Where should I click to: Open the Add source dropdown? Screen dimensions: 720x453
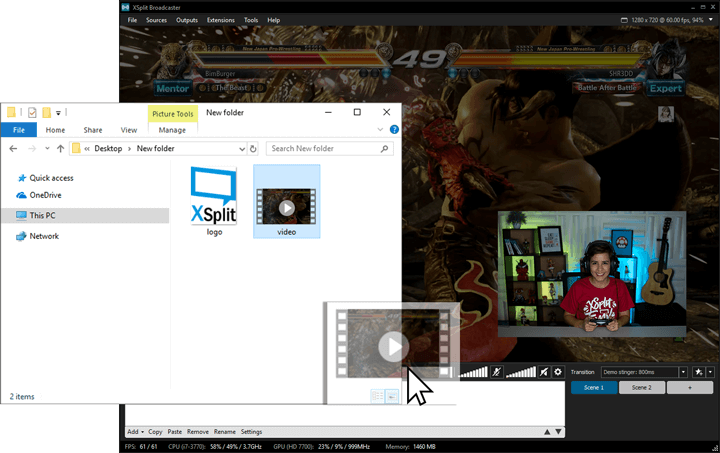135,431
